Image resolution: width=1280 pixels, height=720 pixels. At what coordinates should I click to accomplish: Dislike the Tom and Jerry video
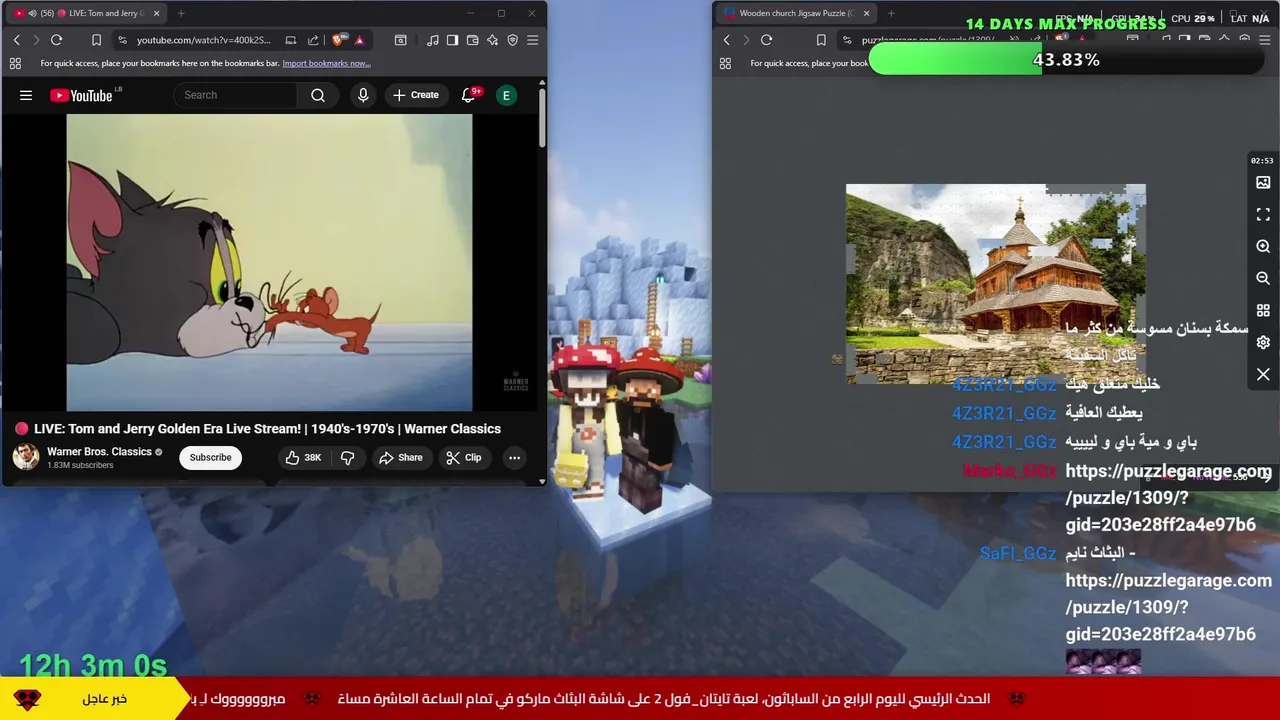348,457
